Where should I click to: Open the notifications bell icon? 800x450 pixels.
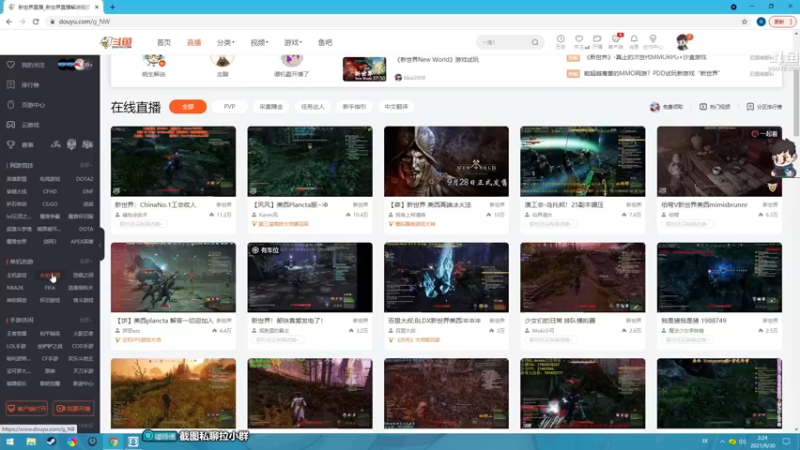(634, 41)
